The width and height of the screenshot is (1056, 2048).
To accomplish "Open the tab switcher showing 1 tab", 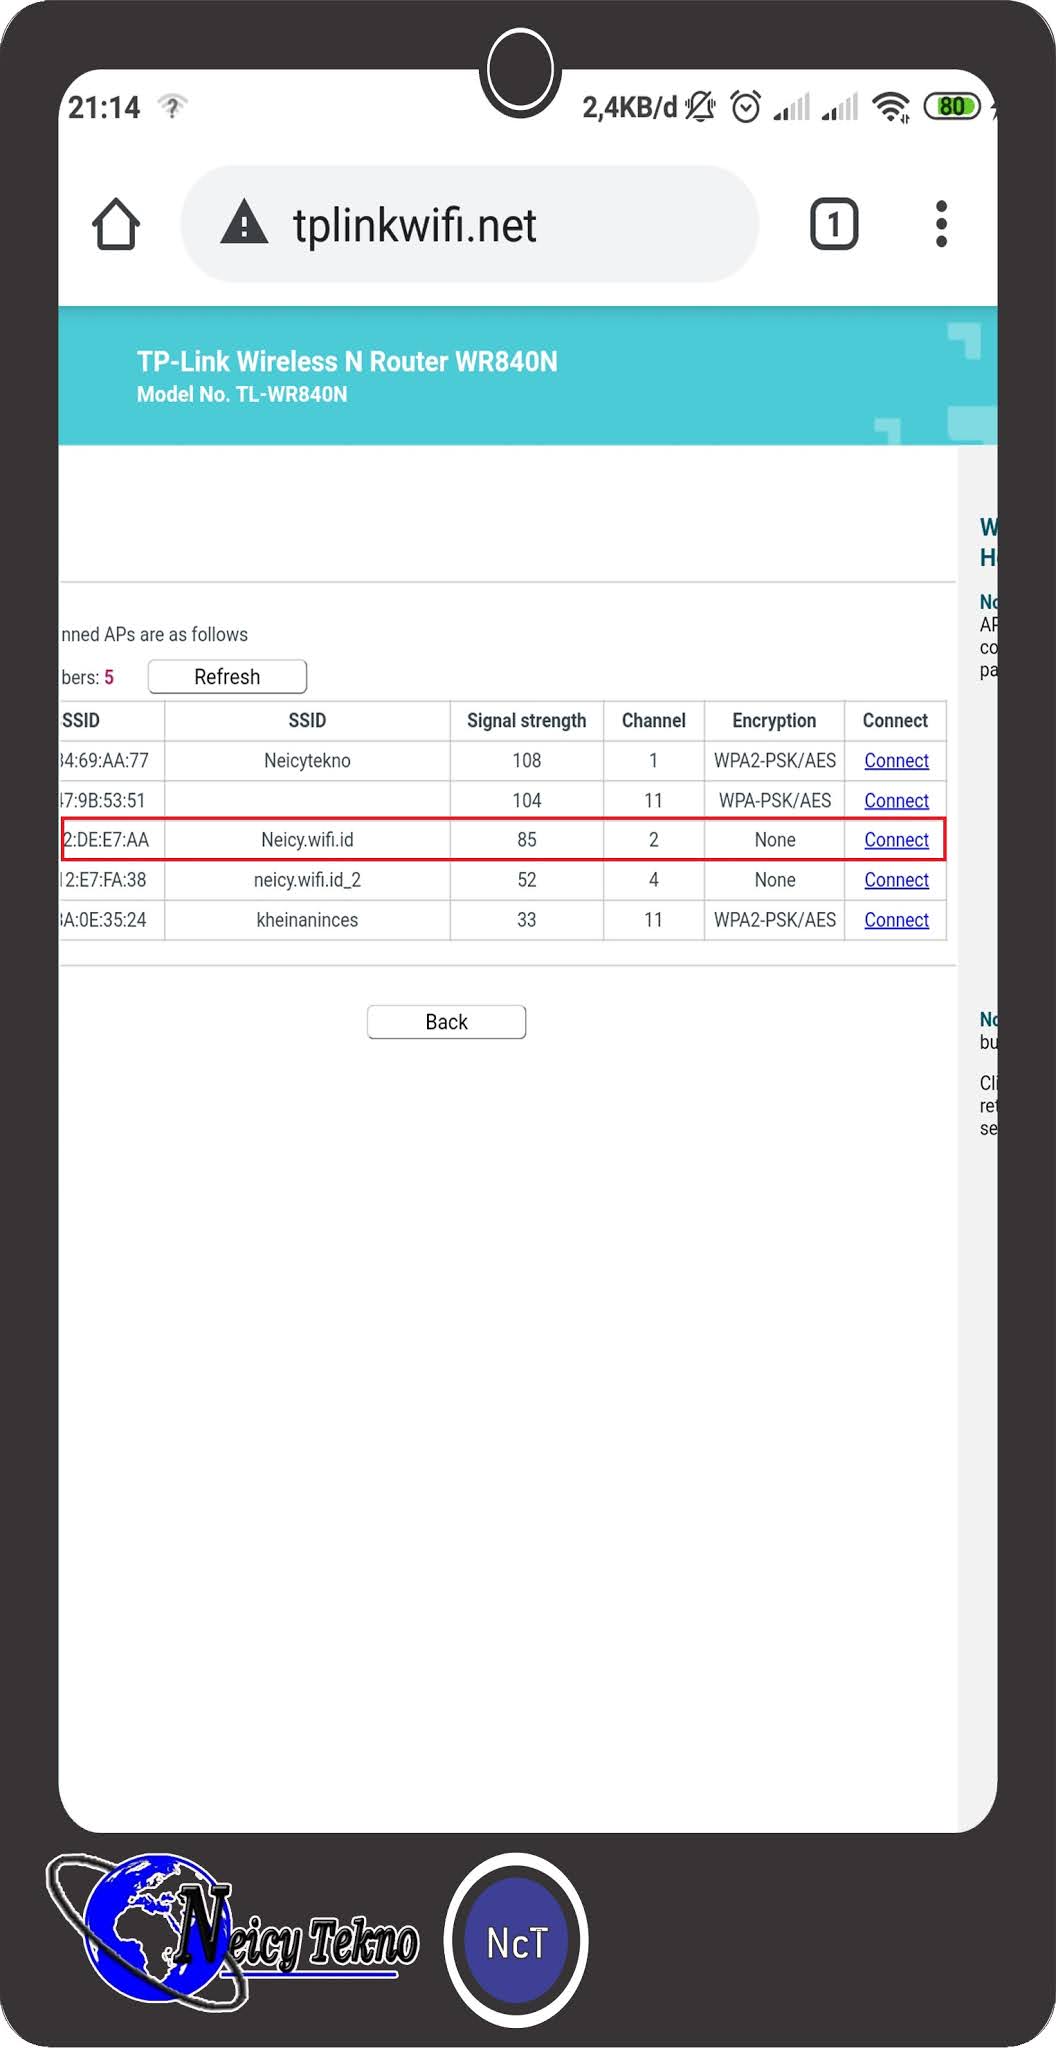I will click(x=834, y=224).
